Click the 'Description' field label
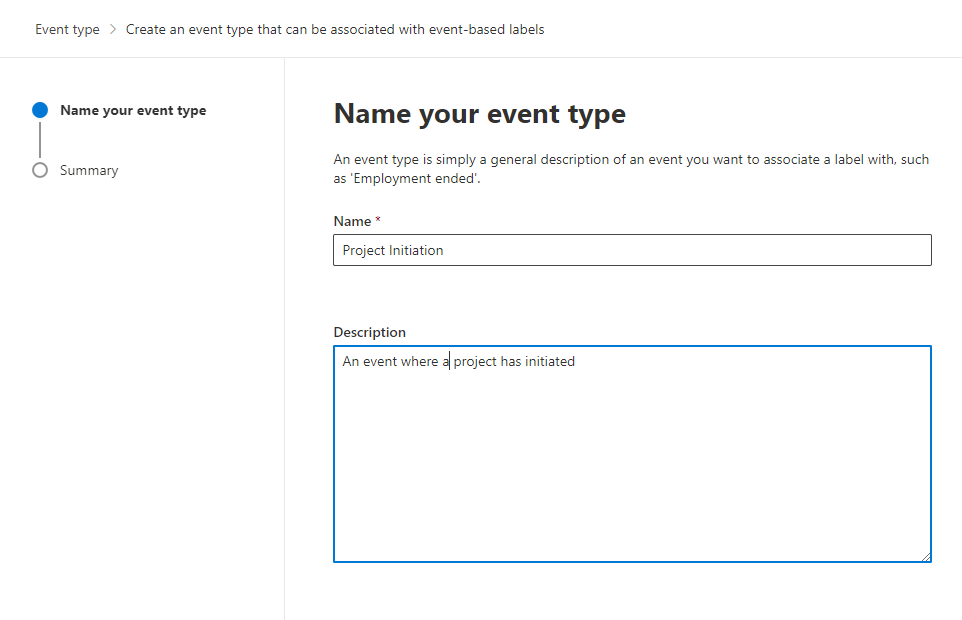 pos(369,332)
